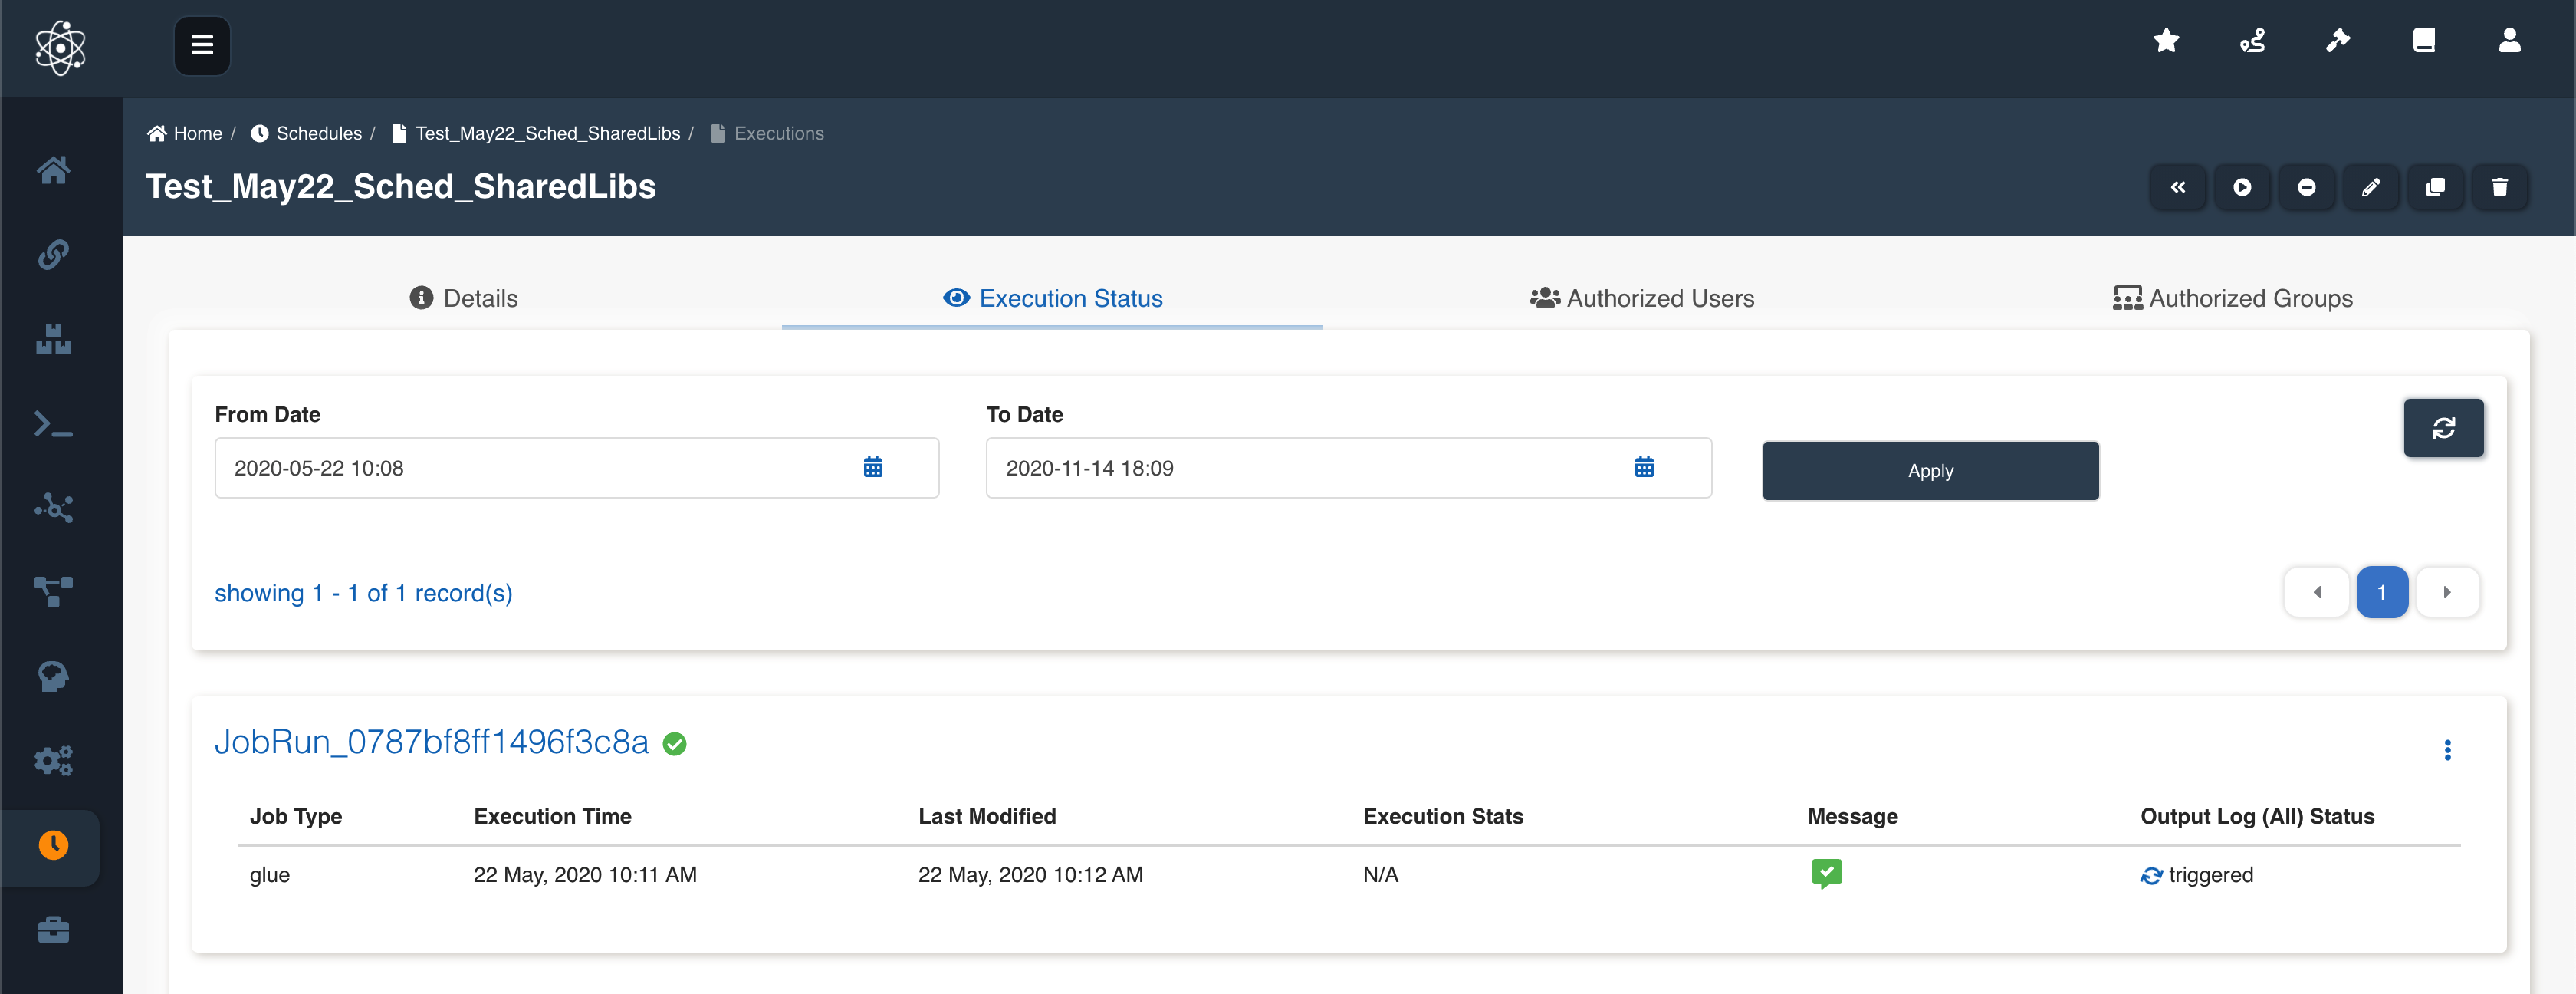Run the schedule using the play icon
Viewport: 2576px width, 994px height.
(x=2243, y=187)
